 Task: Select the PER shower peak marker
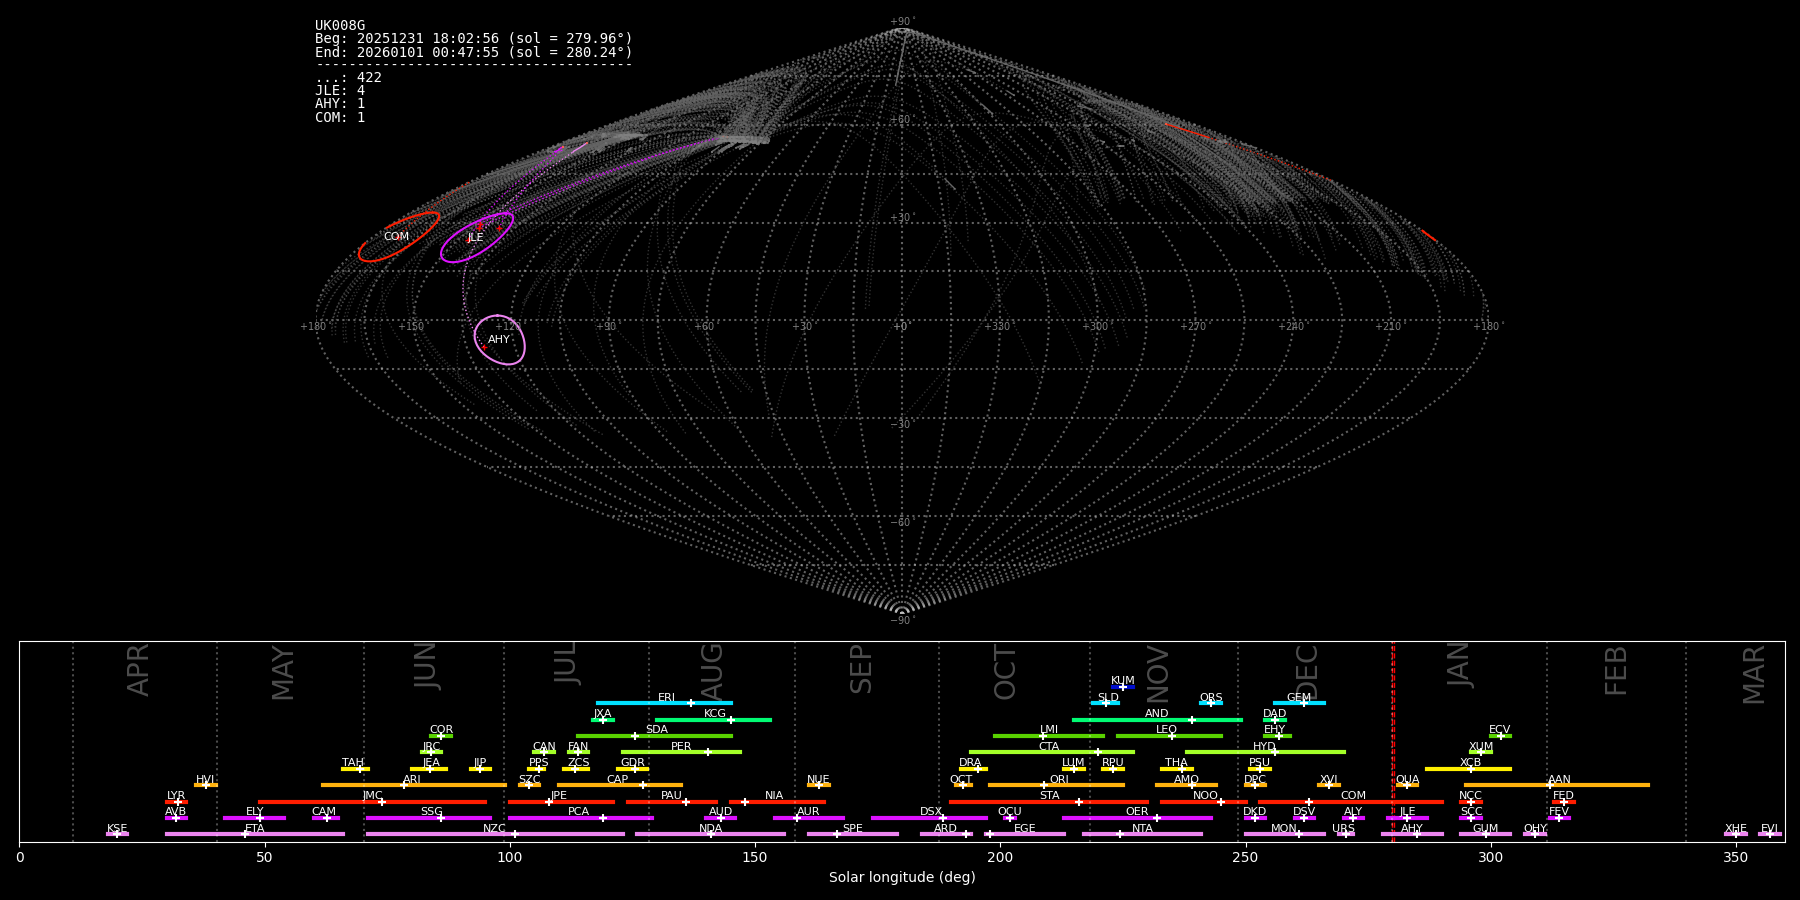(707, 752)
